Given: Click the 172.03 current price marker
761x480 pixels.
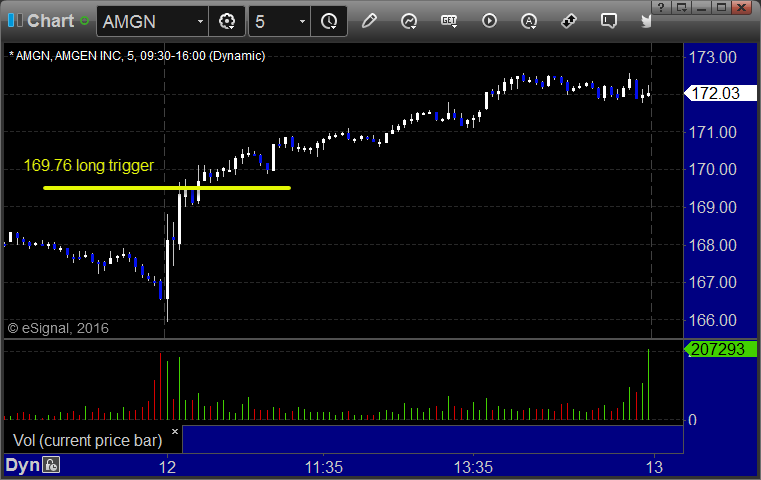Looking at the screenshot, I should pyautogui.click(x=720, y=93).
